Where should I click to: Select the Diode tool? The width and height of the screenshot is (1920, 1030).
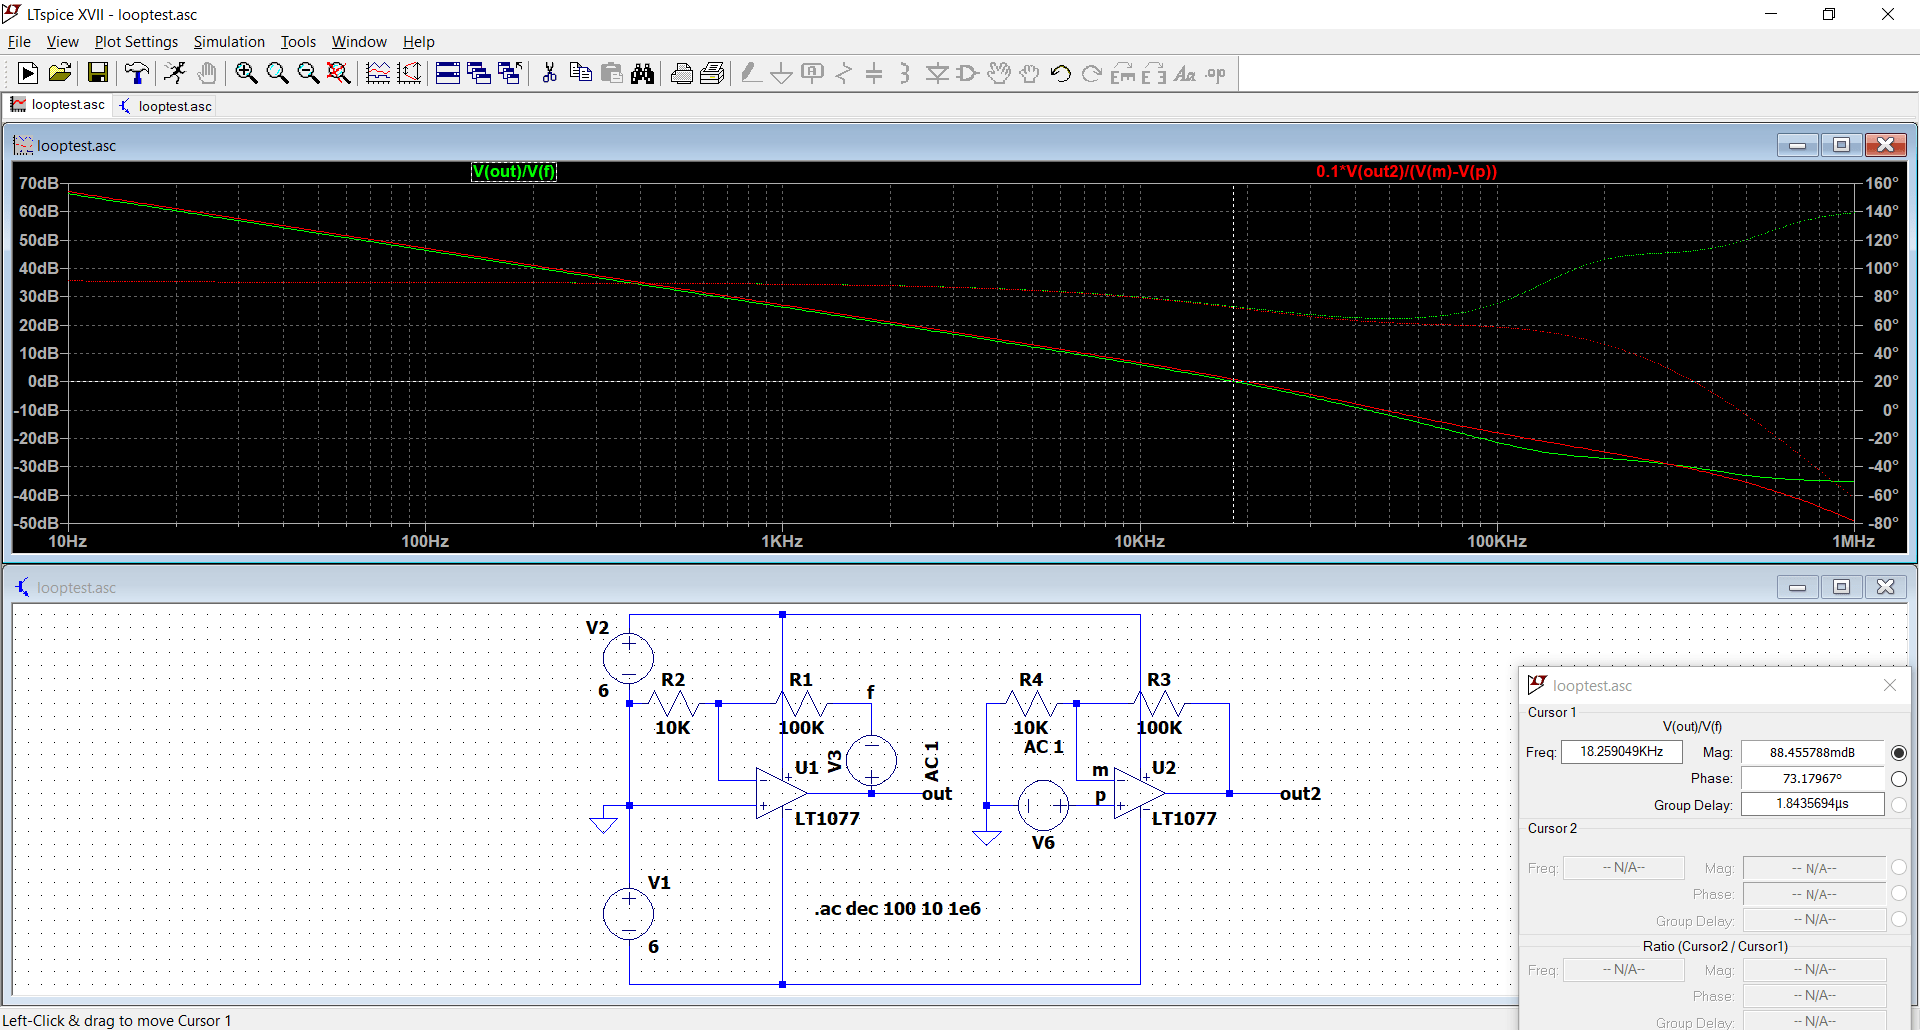coord(937,73)
